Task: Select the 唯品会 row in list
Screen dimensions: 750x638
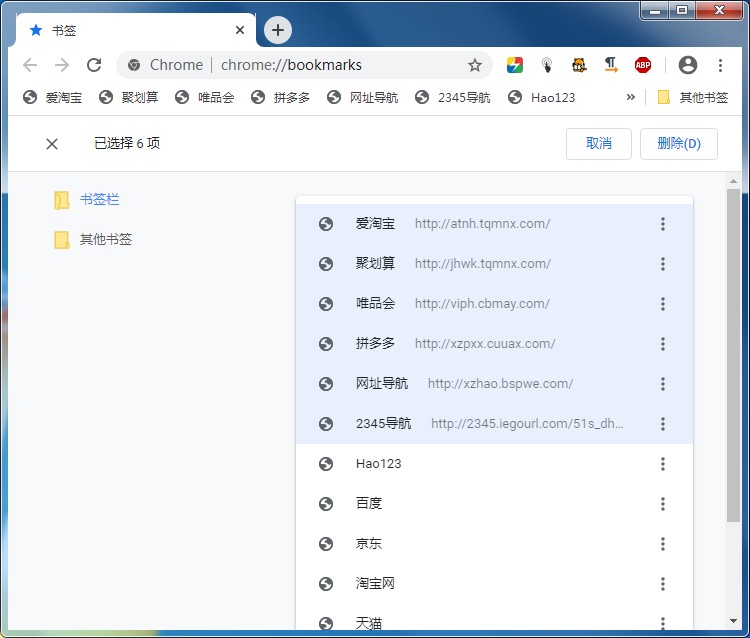Action: coord(494,304)
